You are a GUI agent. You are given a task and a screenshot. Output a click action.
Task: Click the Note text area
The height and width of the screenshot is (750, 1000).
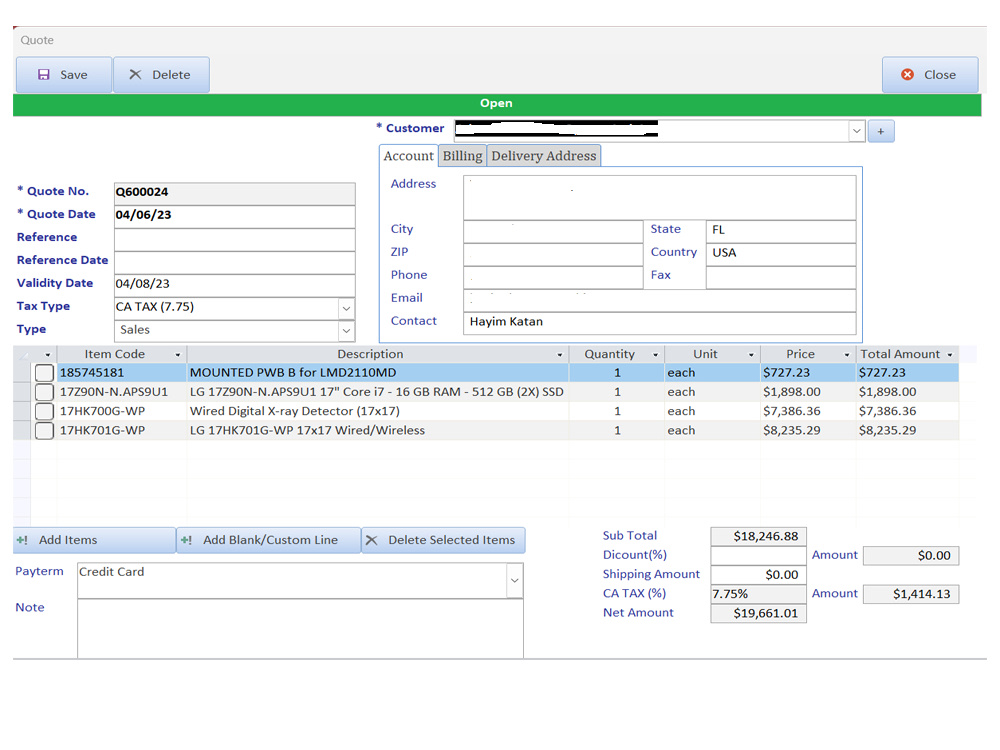tap(300, 629)
